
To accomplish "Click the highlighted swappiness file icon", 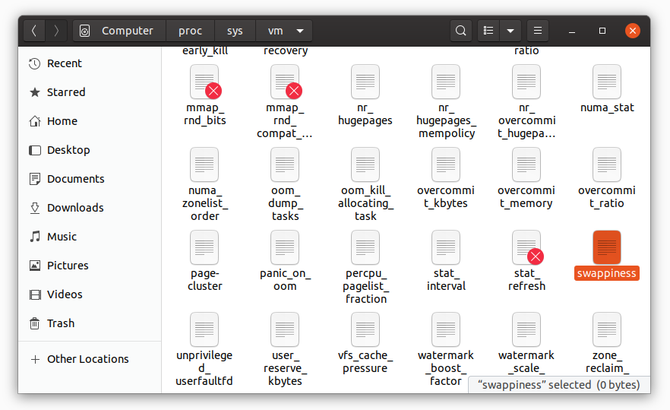I will coord(607,247).
